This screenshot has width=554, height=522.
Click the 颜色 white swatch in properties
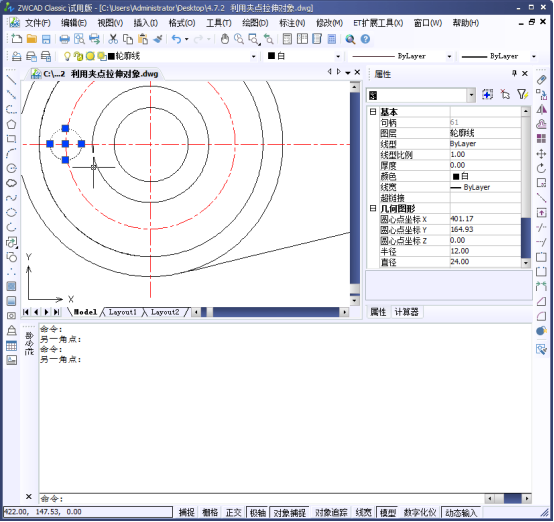456,176
